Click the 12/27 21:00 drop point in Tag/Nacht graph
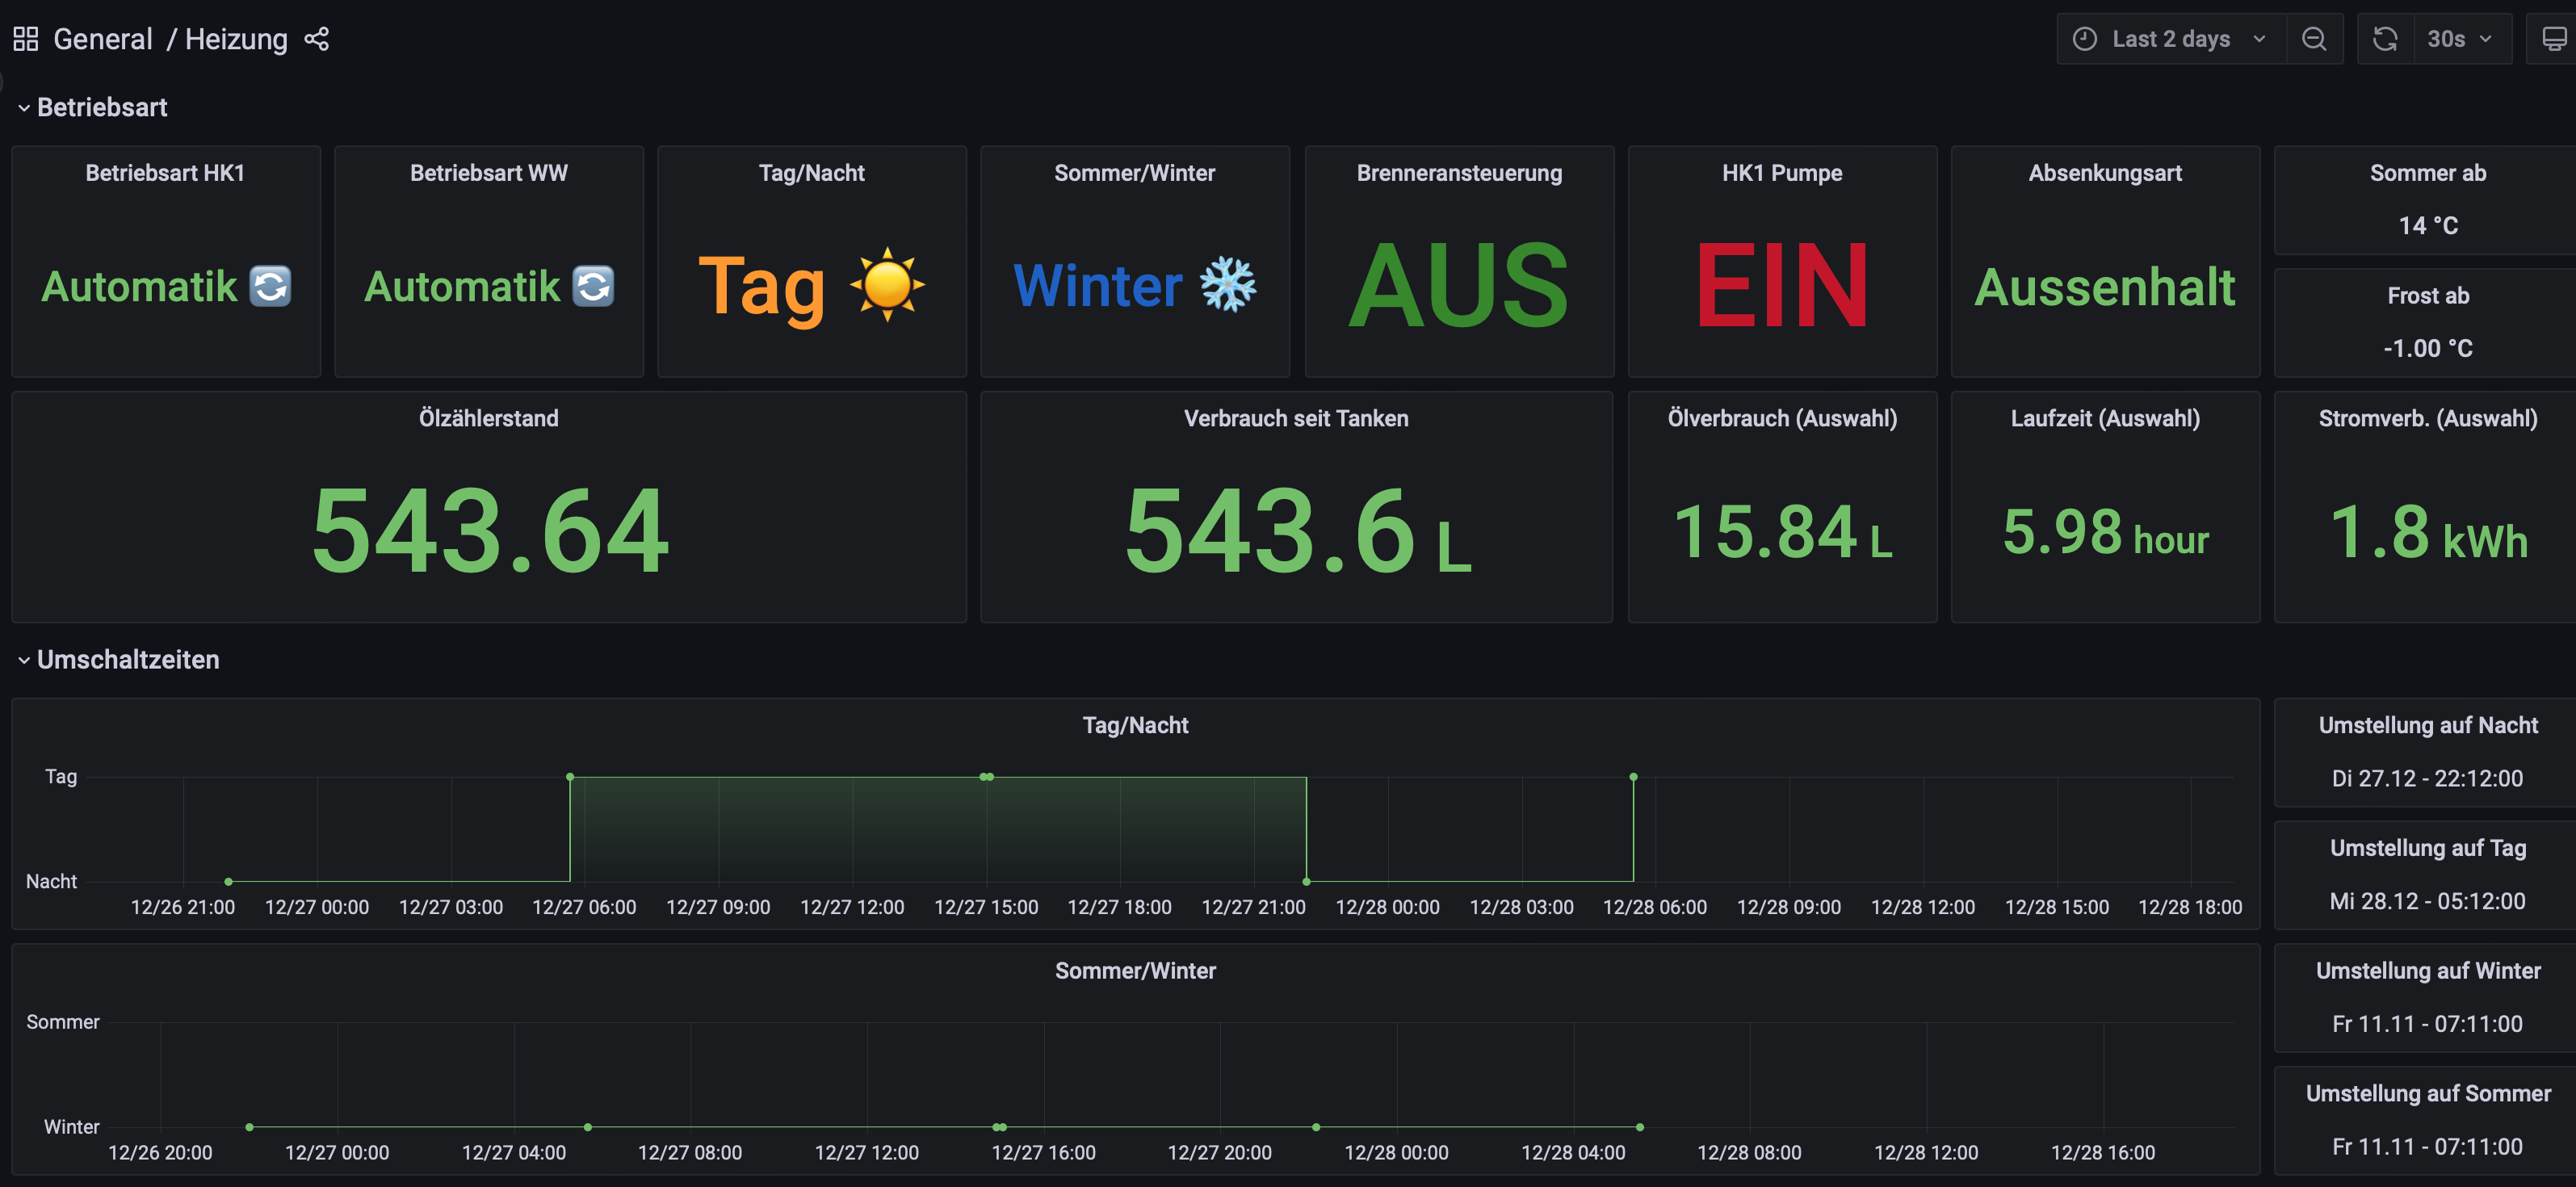 coord(1306,881)
